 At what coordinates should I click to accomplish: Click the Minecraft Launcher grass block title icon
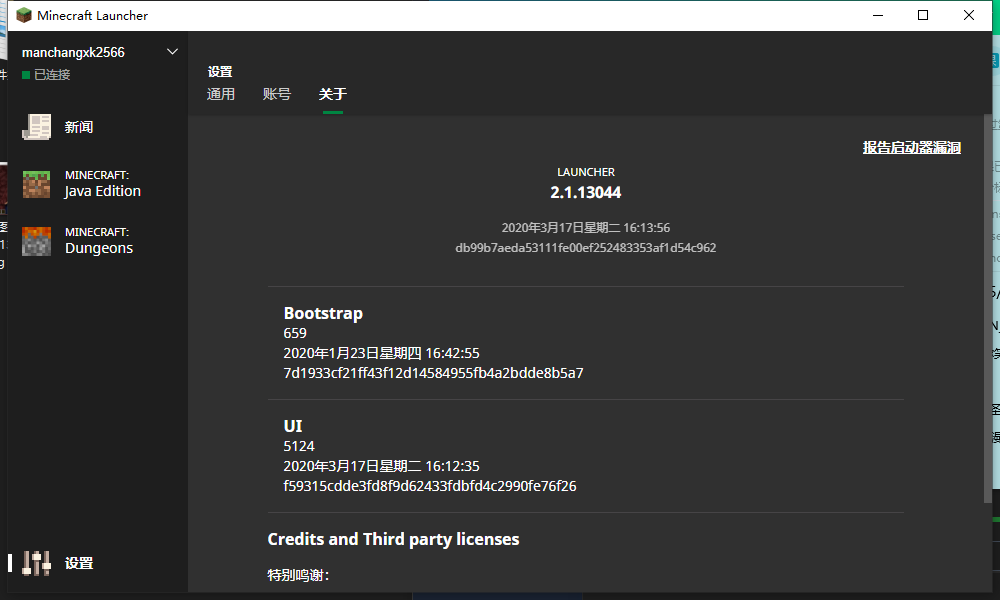click(24, 15)
